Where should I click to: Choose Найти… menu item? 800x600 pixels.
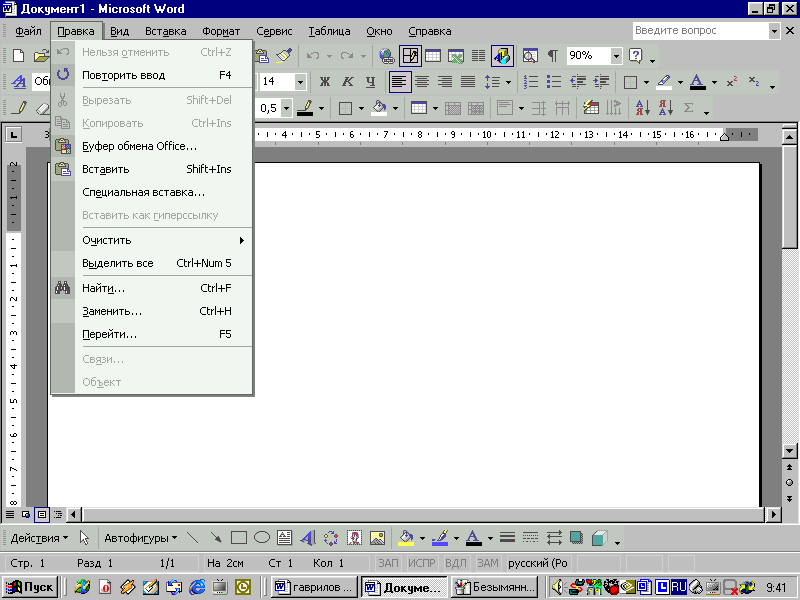coord(152,288)
